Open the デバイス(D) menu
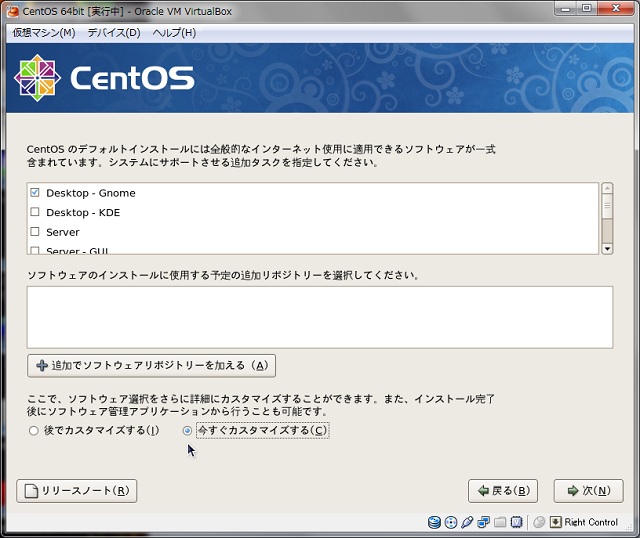This screenshot has height=538, width=640. (x=114, y=33)
